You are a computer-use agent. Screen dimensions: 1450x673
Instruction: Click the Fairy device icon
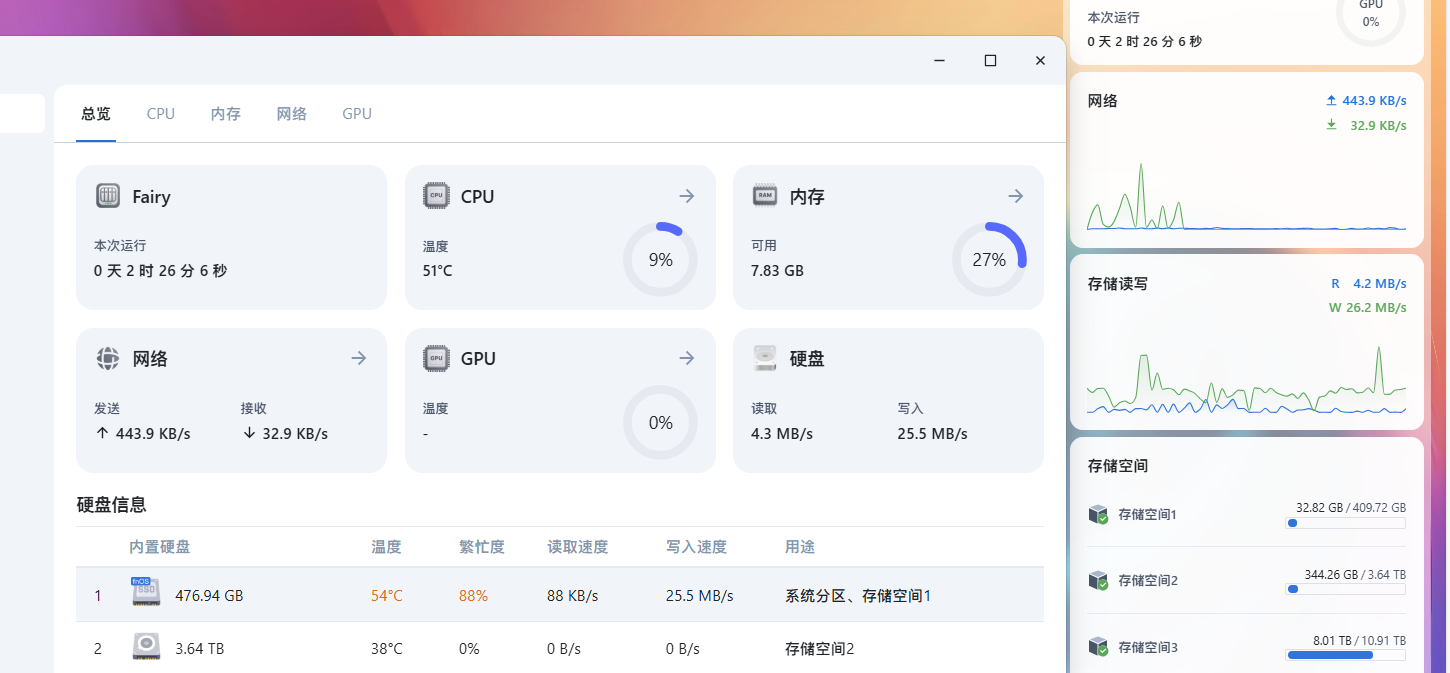(x=108, y=196)
